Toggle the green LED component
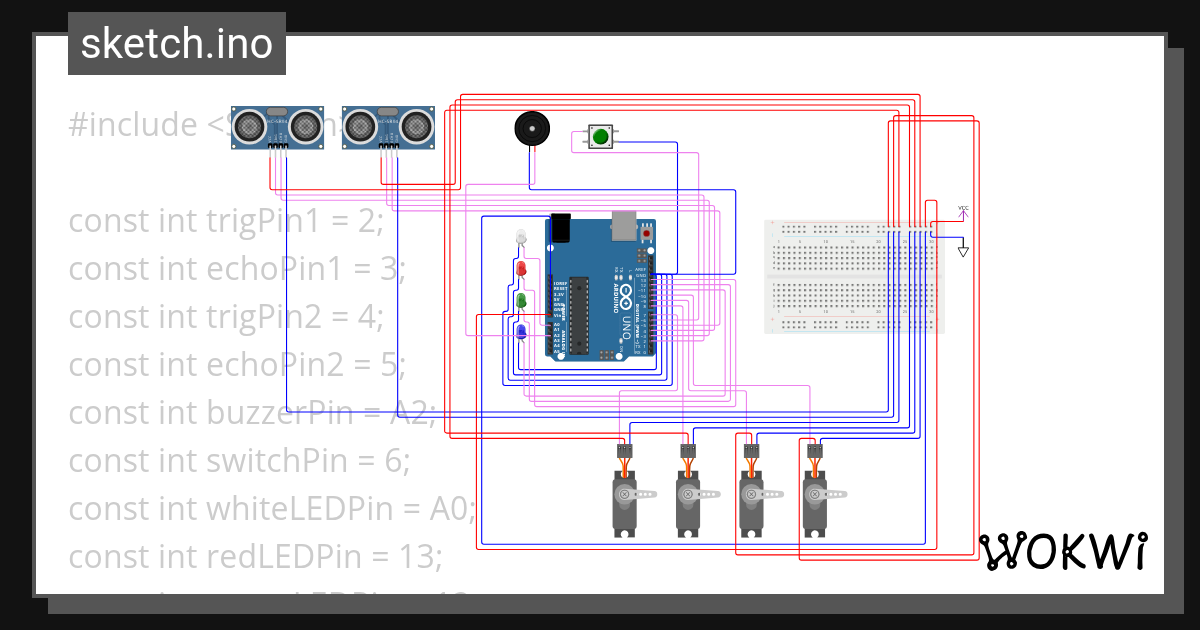1200x630 pixels. (x=519, y=300)
